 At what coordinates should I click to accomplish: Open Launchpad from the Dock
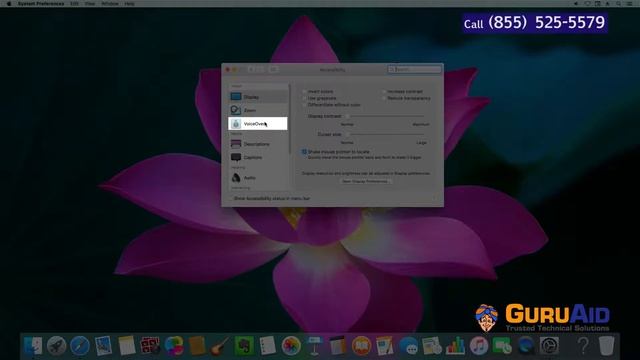pos(56,346)
